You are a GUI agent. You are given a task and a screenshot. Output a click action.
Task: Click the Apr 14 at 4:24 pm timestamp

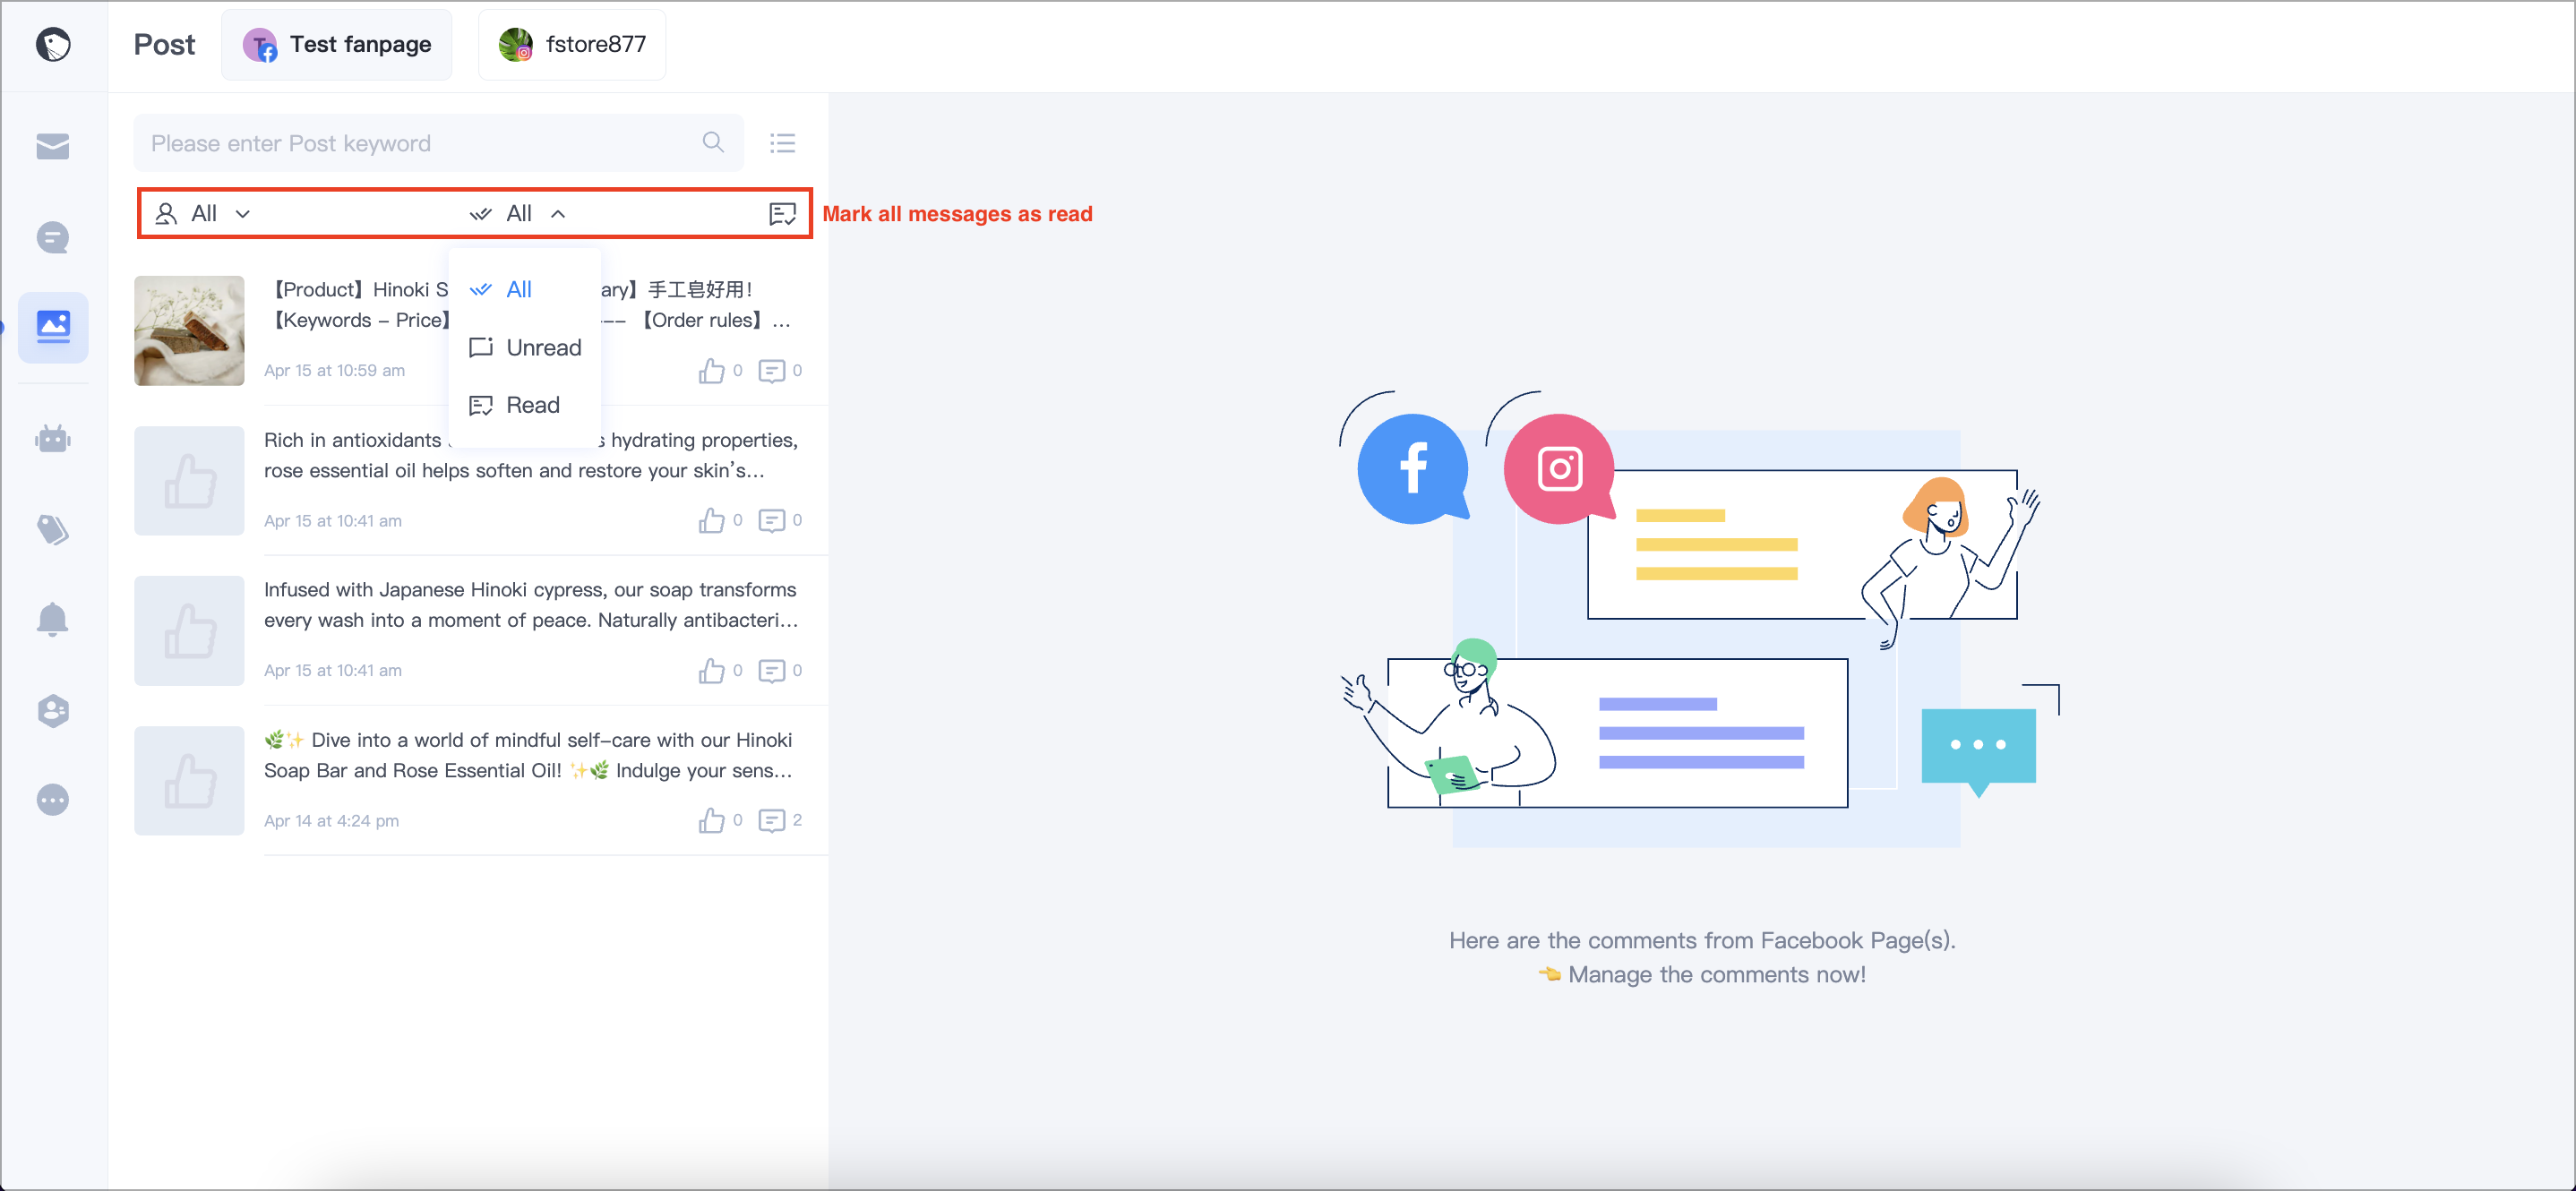tap(331, 820)
